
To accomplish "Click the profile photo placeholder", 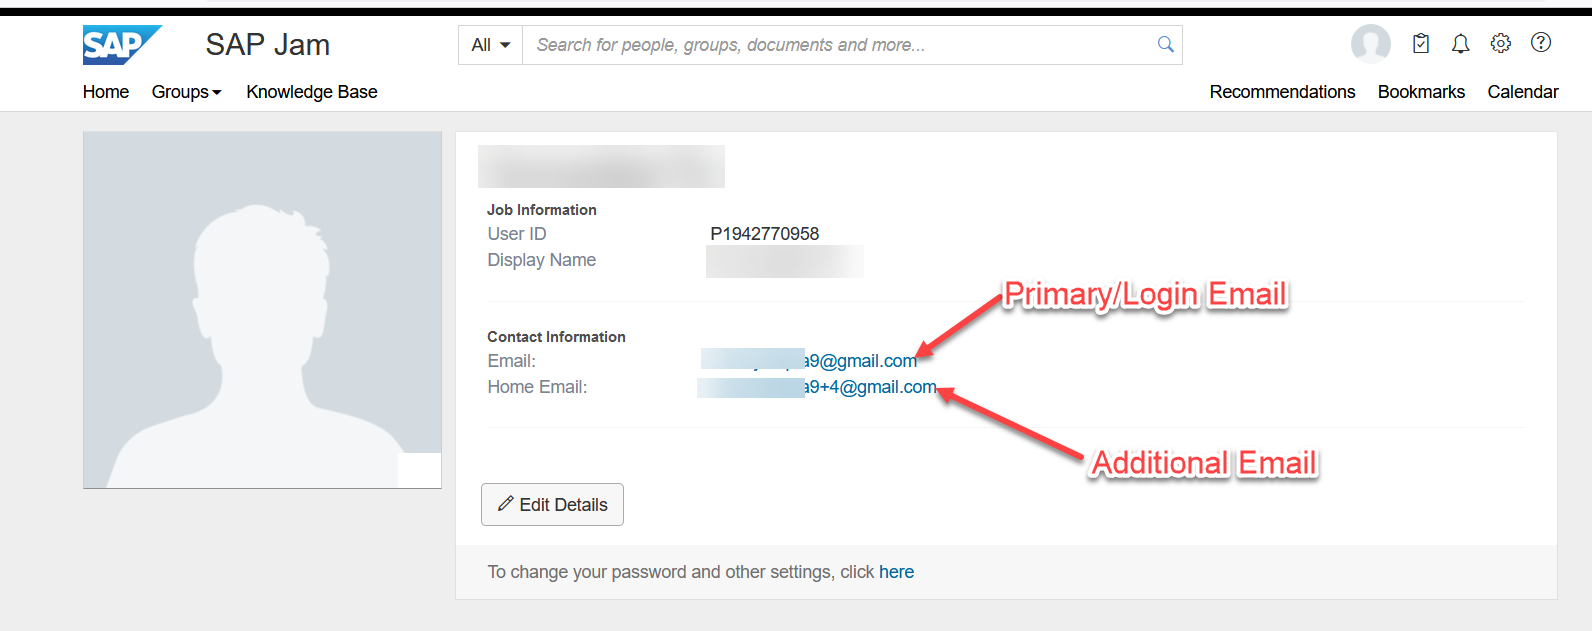I will (262, 310).
